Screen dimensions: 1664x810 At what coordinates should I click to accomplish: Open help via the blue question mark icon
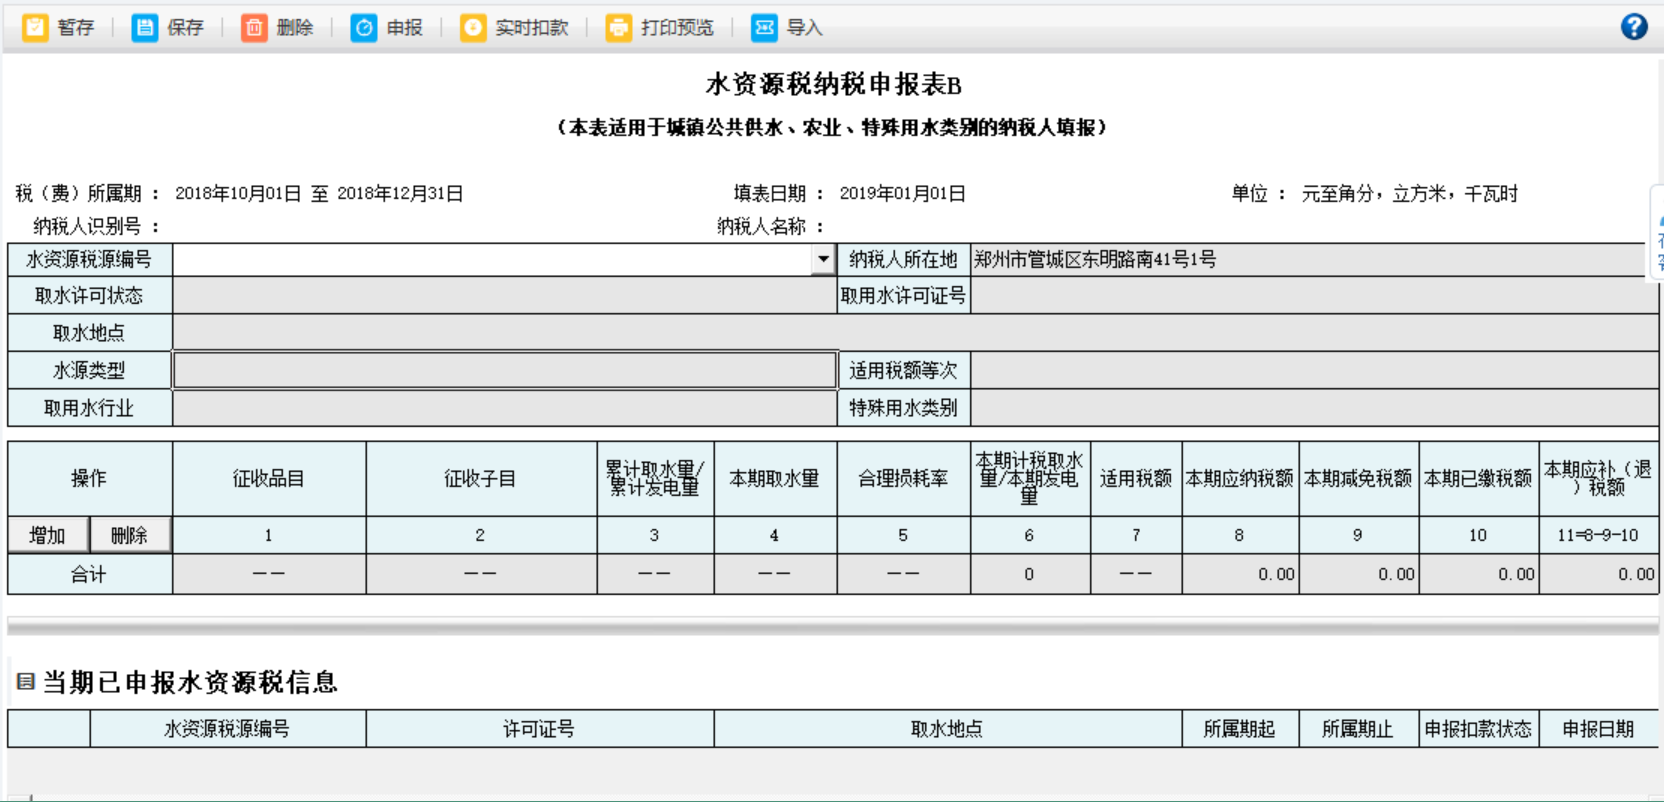(x=1634, y=27)
